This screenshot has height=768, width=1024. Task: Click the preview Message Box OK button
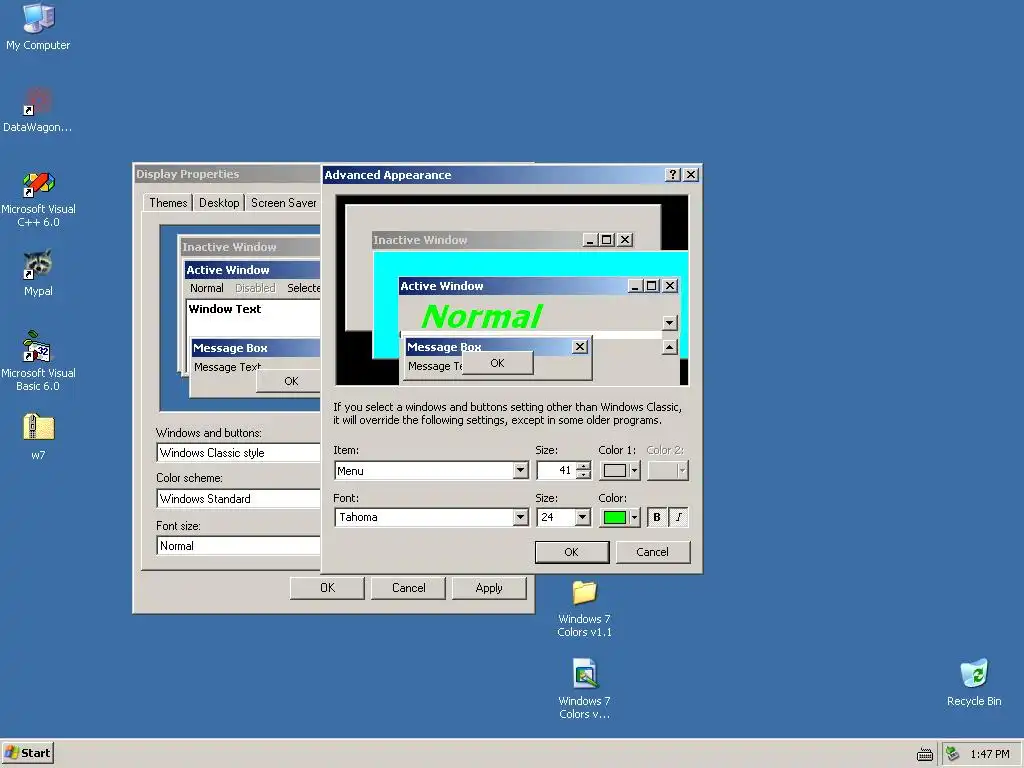pos(498,363)
